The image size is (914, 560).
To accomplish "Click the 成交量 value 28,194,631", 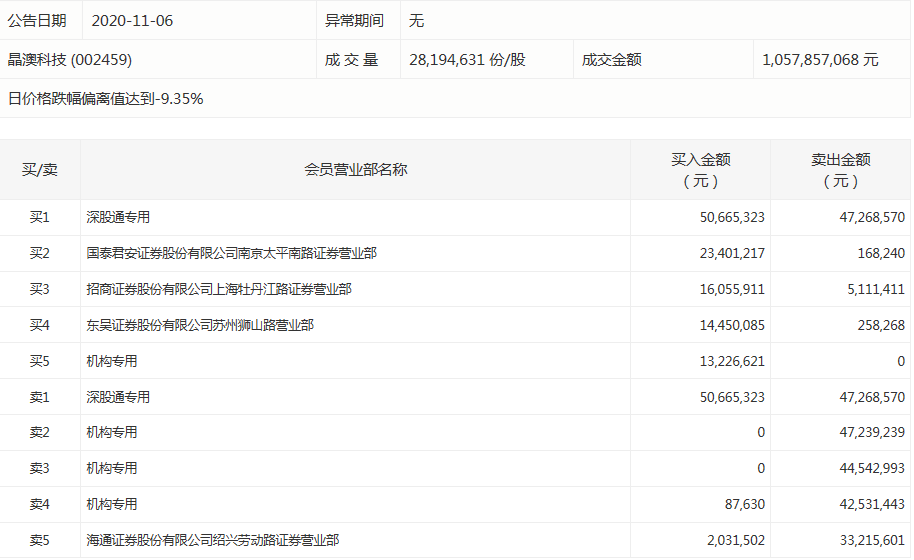I will tap(467, 59).
